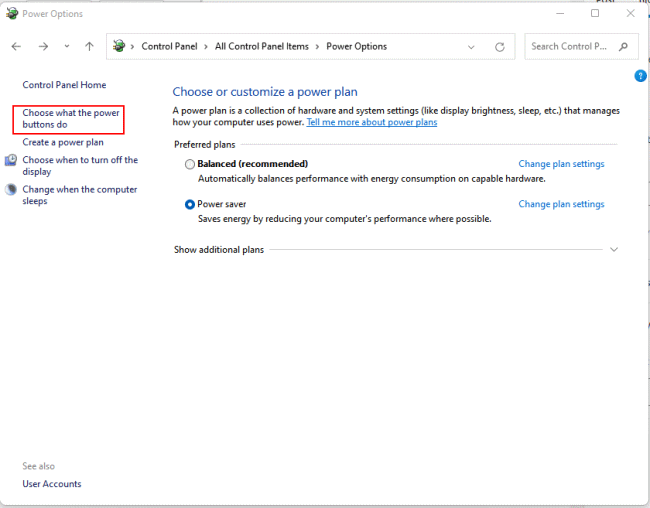Click Control Panel in breadcrumb
The image size is (650, 508).
coord(169,46)
